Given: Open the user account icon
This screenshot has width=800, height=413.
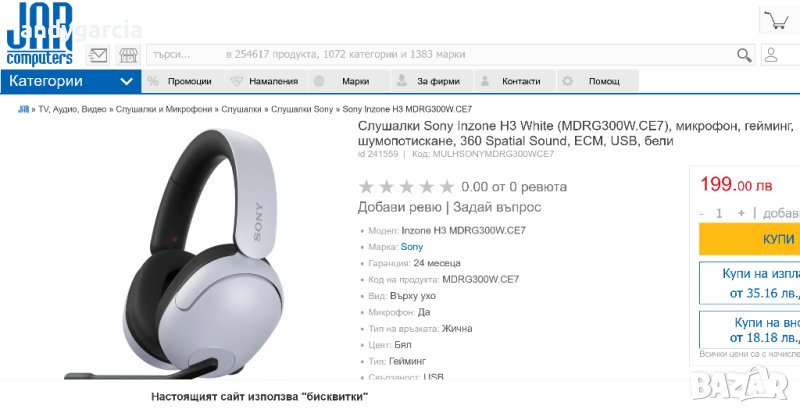Looking at the screenshot, I should click(771, 55).
